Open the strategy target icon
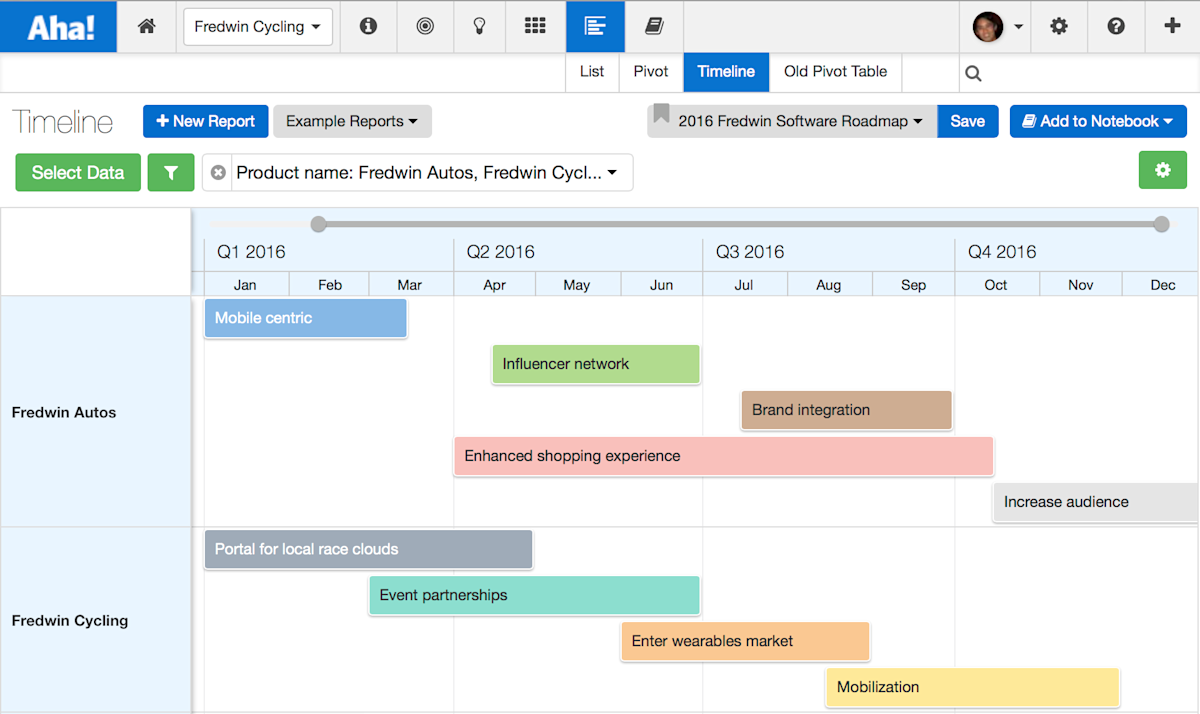 (x=425, y=27)
